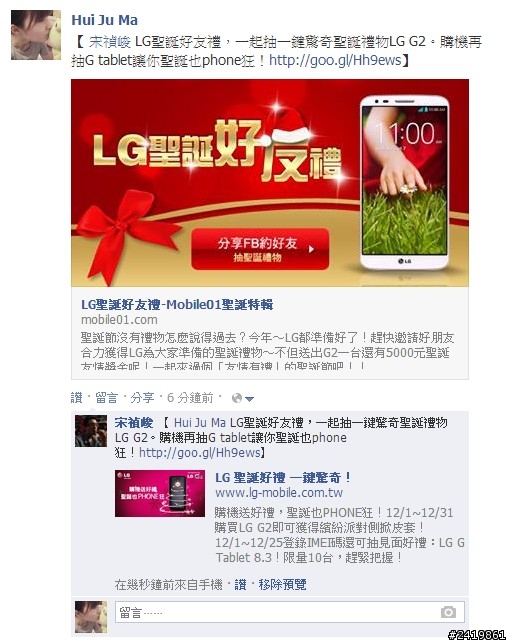
Task: Click 留言 action under the post
Action: 106,397
